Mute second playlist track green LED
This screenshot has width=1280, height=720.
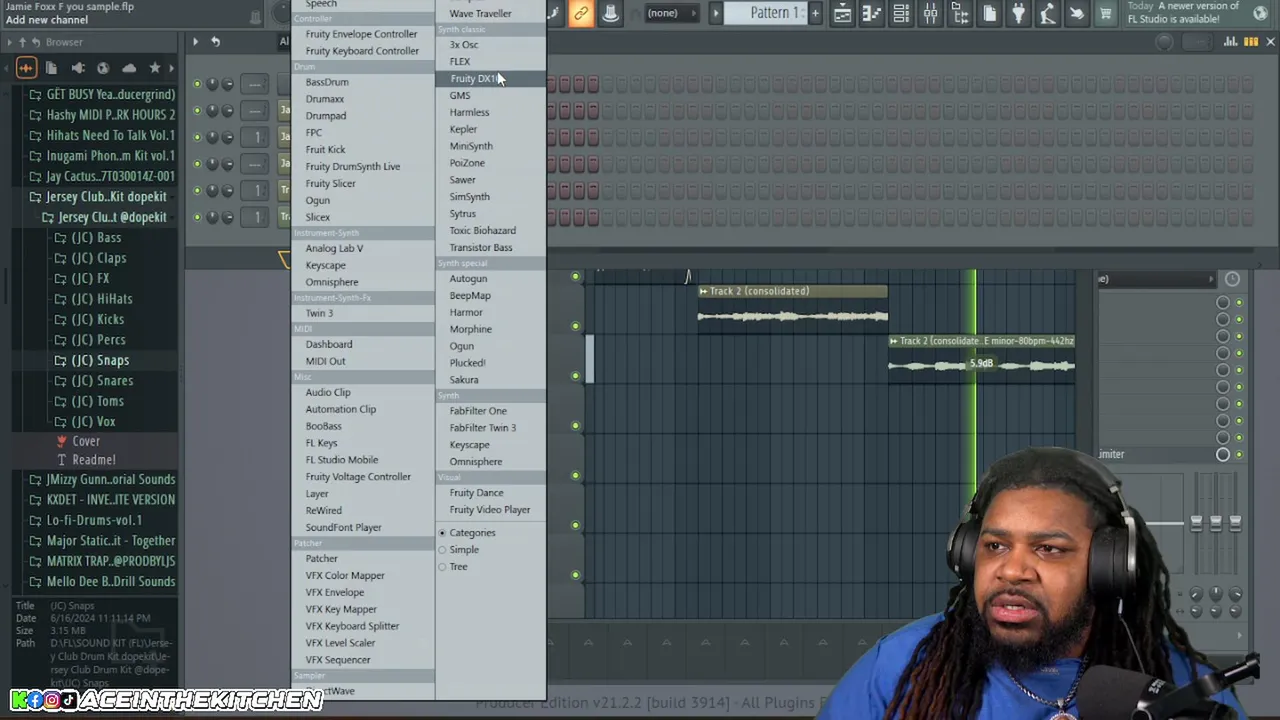click(x=575, y=326)
